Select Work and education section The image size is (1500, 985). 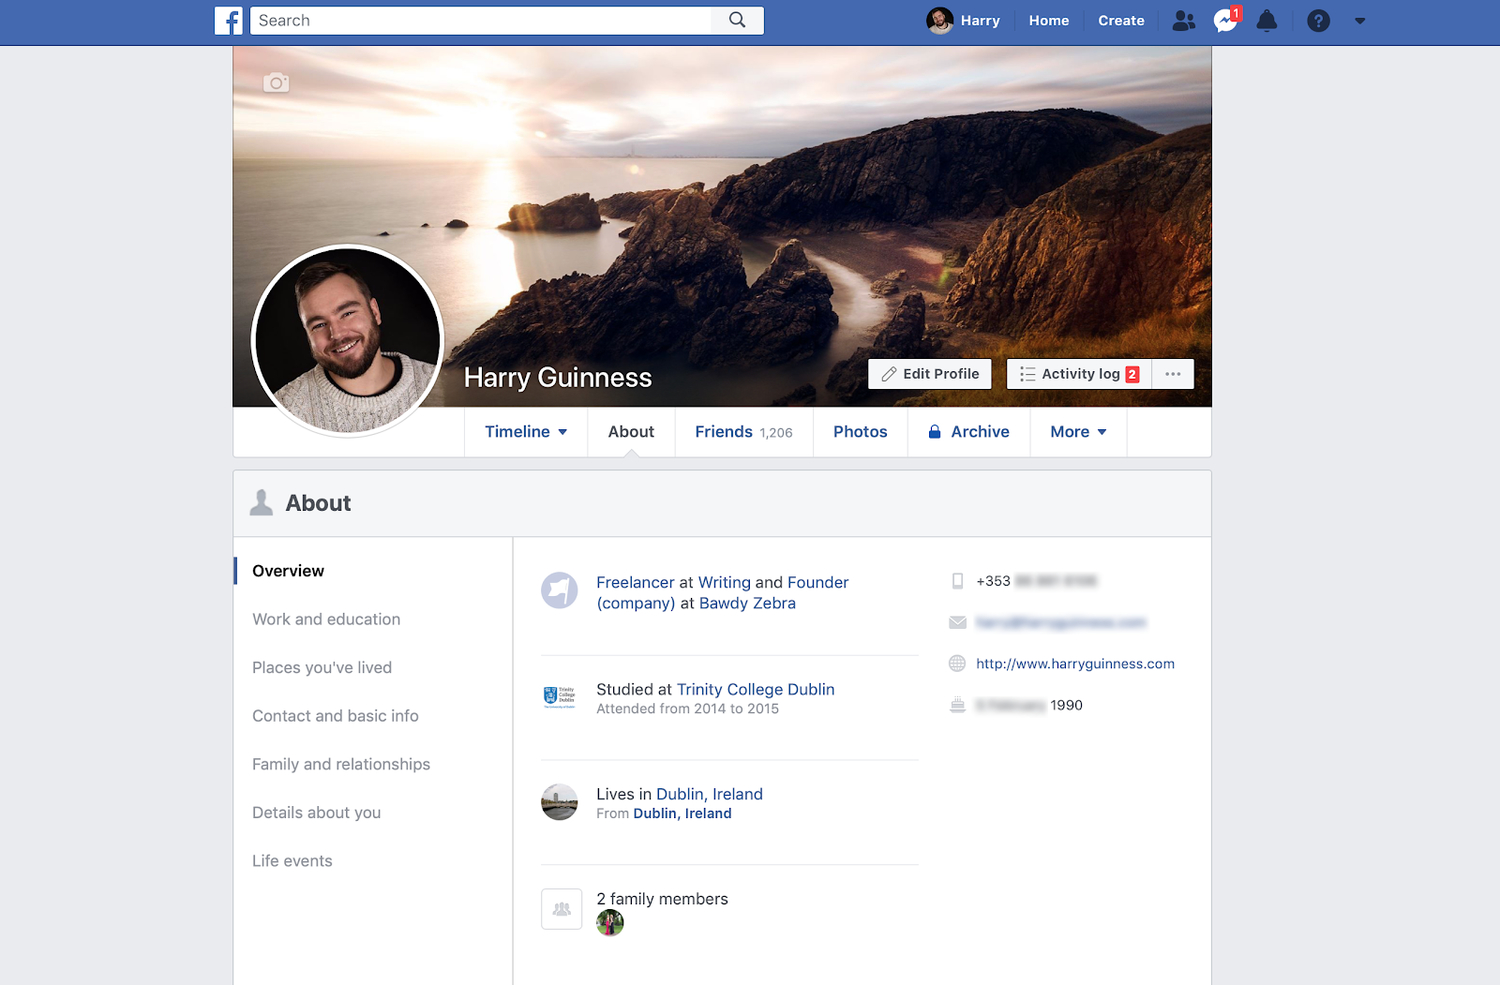tap(326, 619)
